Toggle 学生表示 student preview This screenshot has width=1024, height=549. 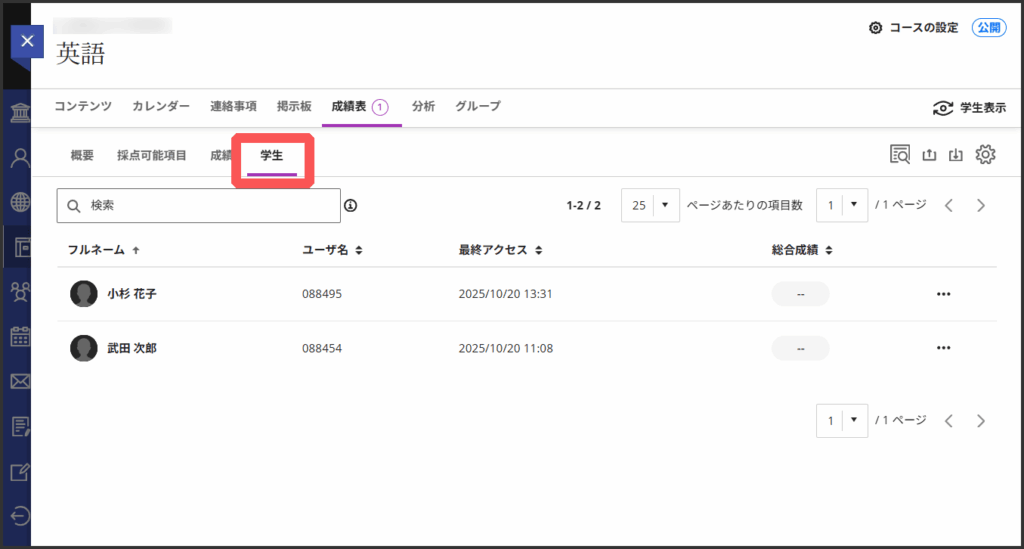click(x=968, y=108)
